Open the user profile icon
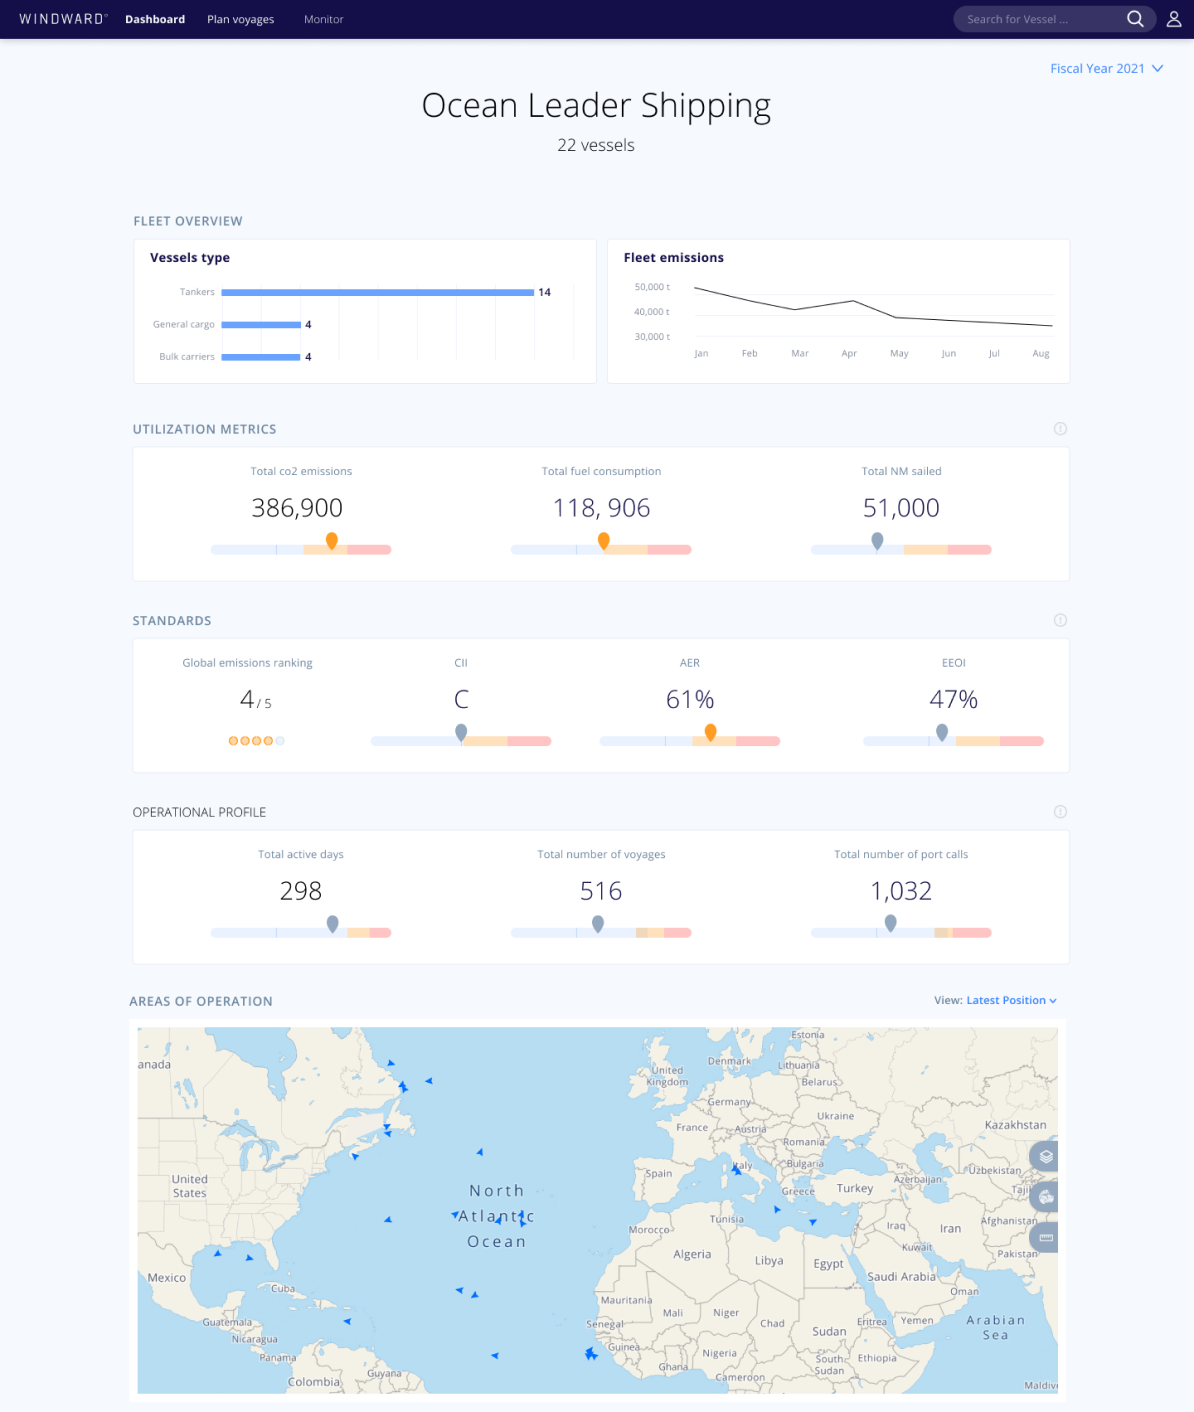Screen dimensions: 1194x1412 [1174, 19]
